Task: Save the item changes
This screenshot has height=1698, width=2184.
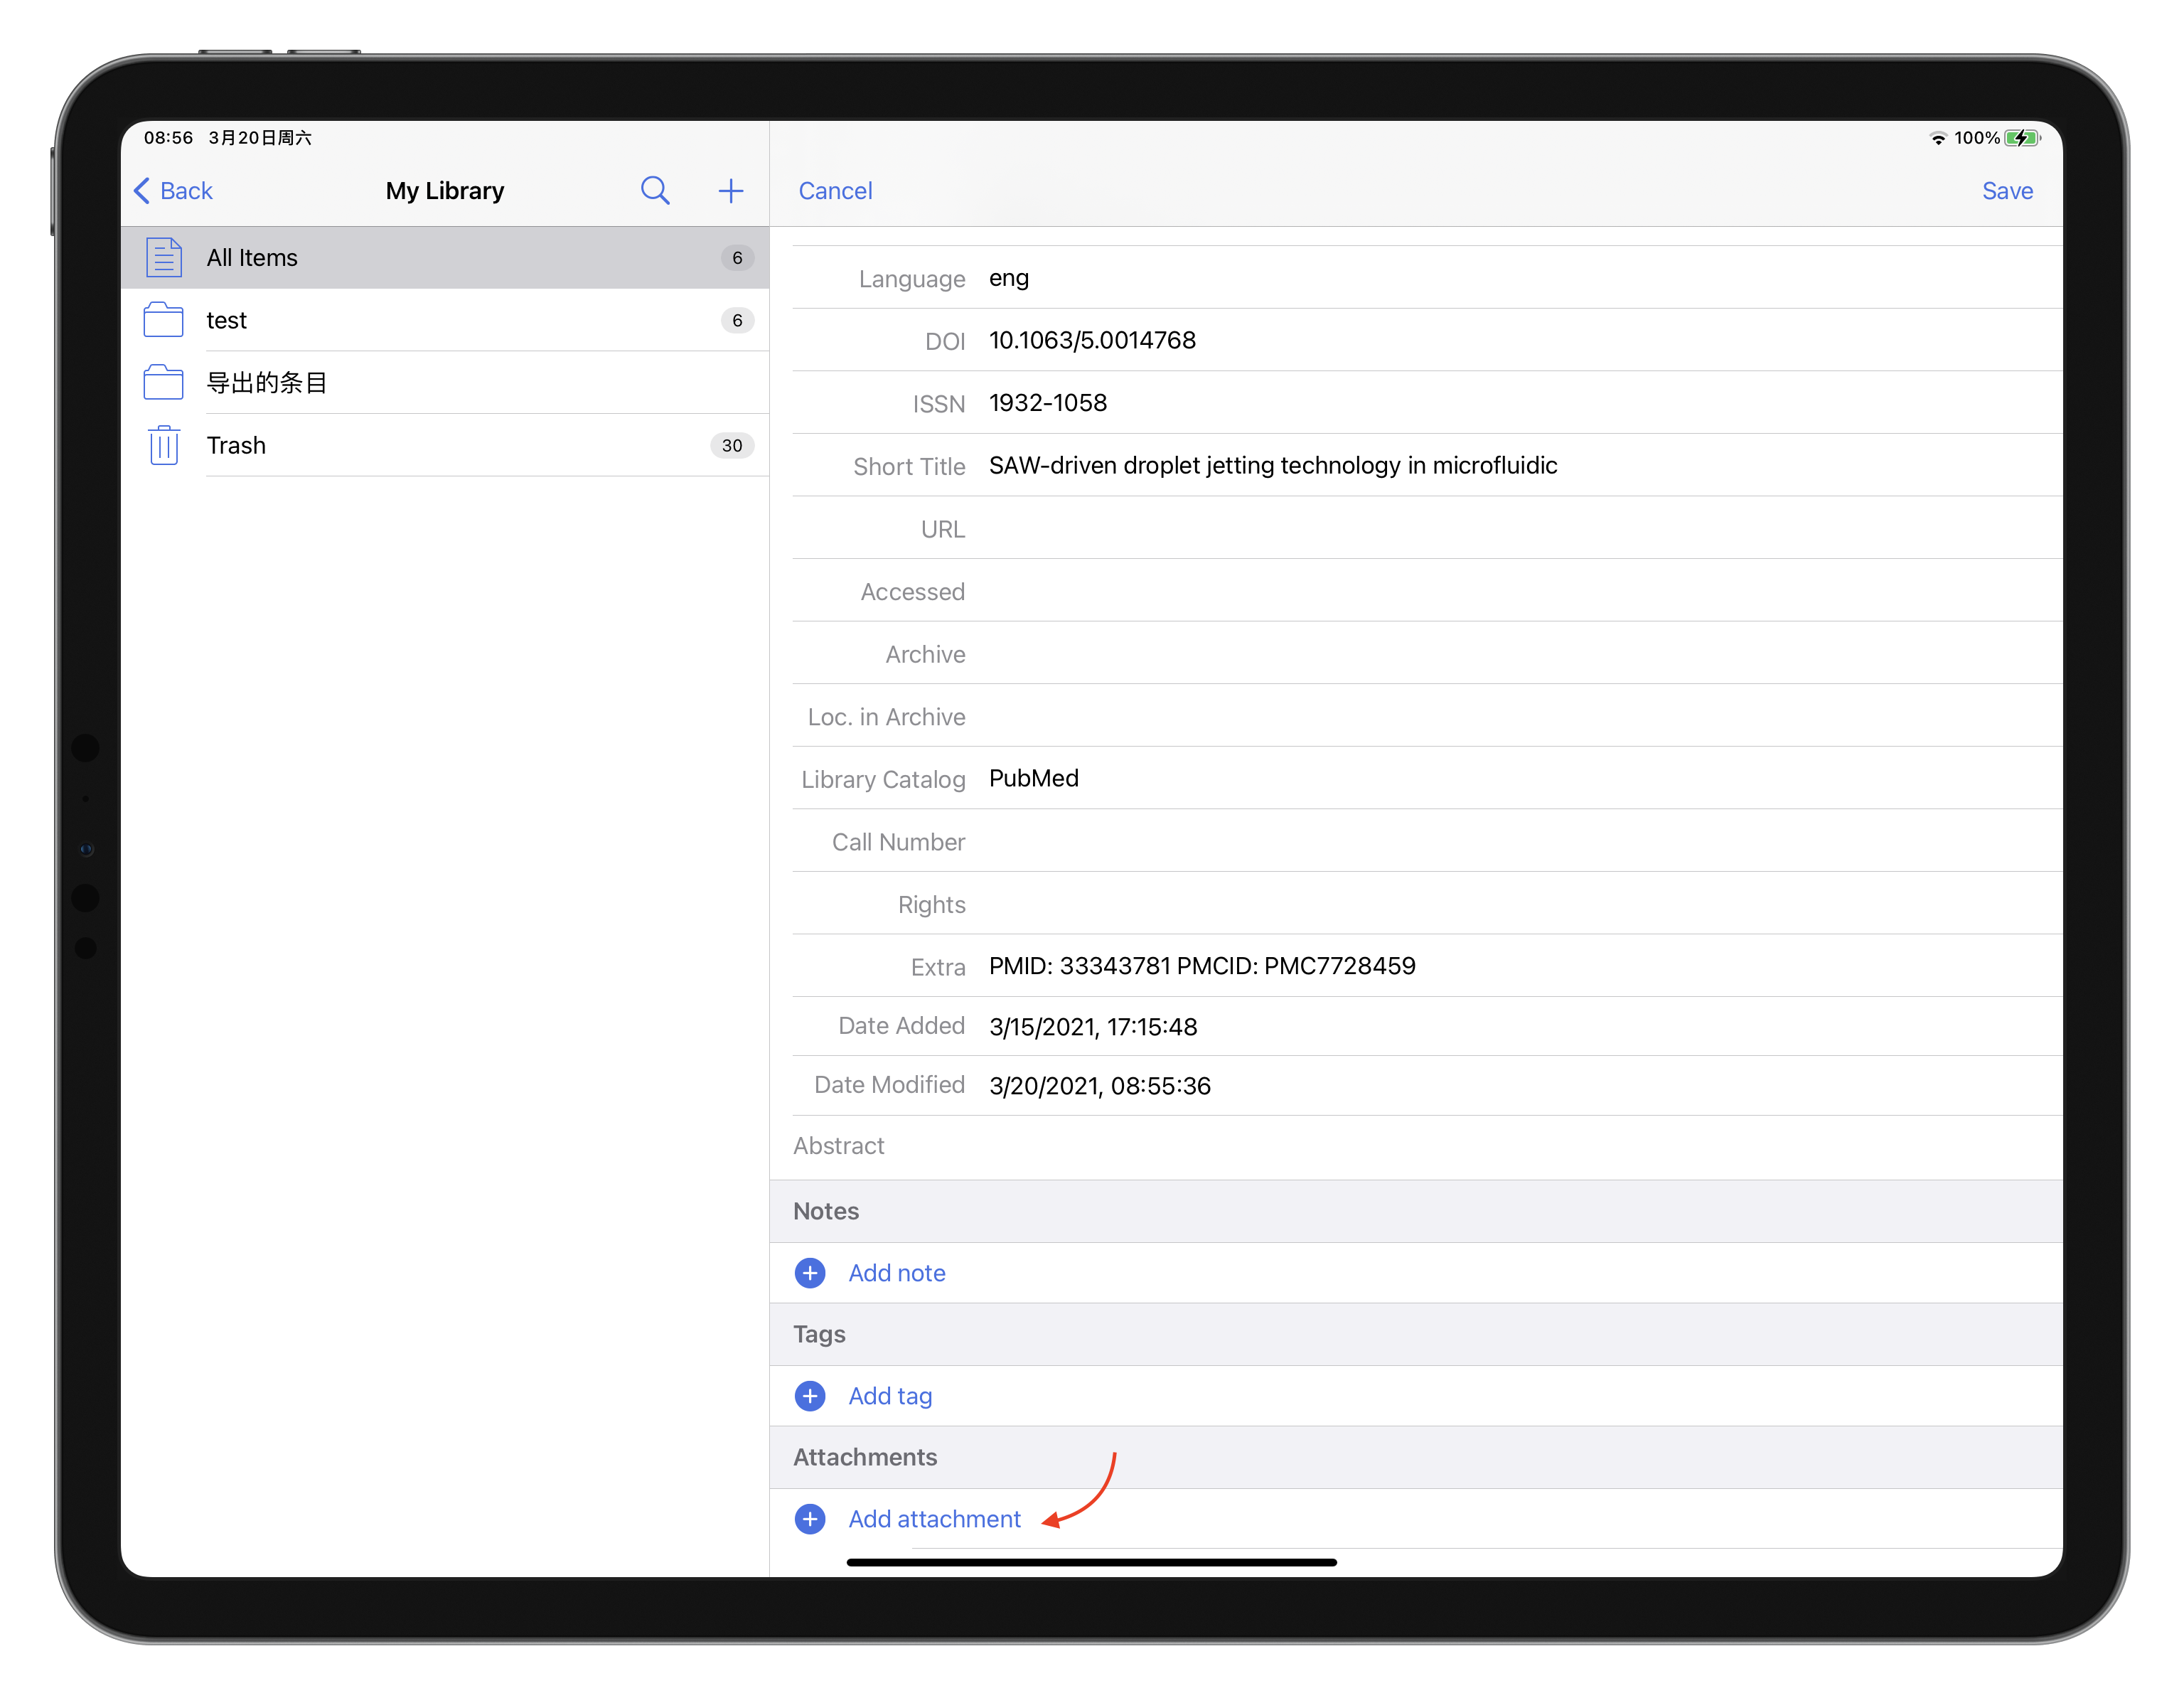Action: coord(2007,191)
